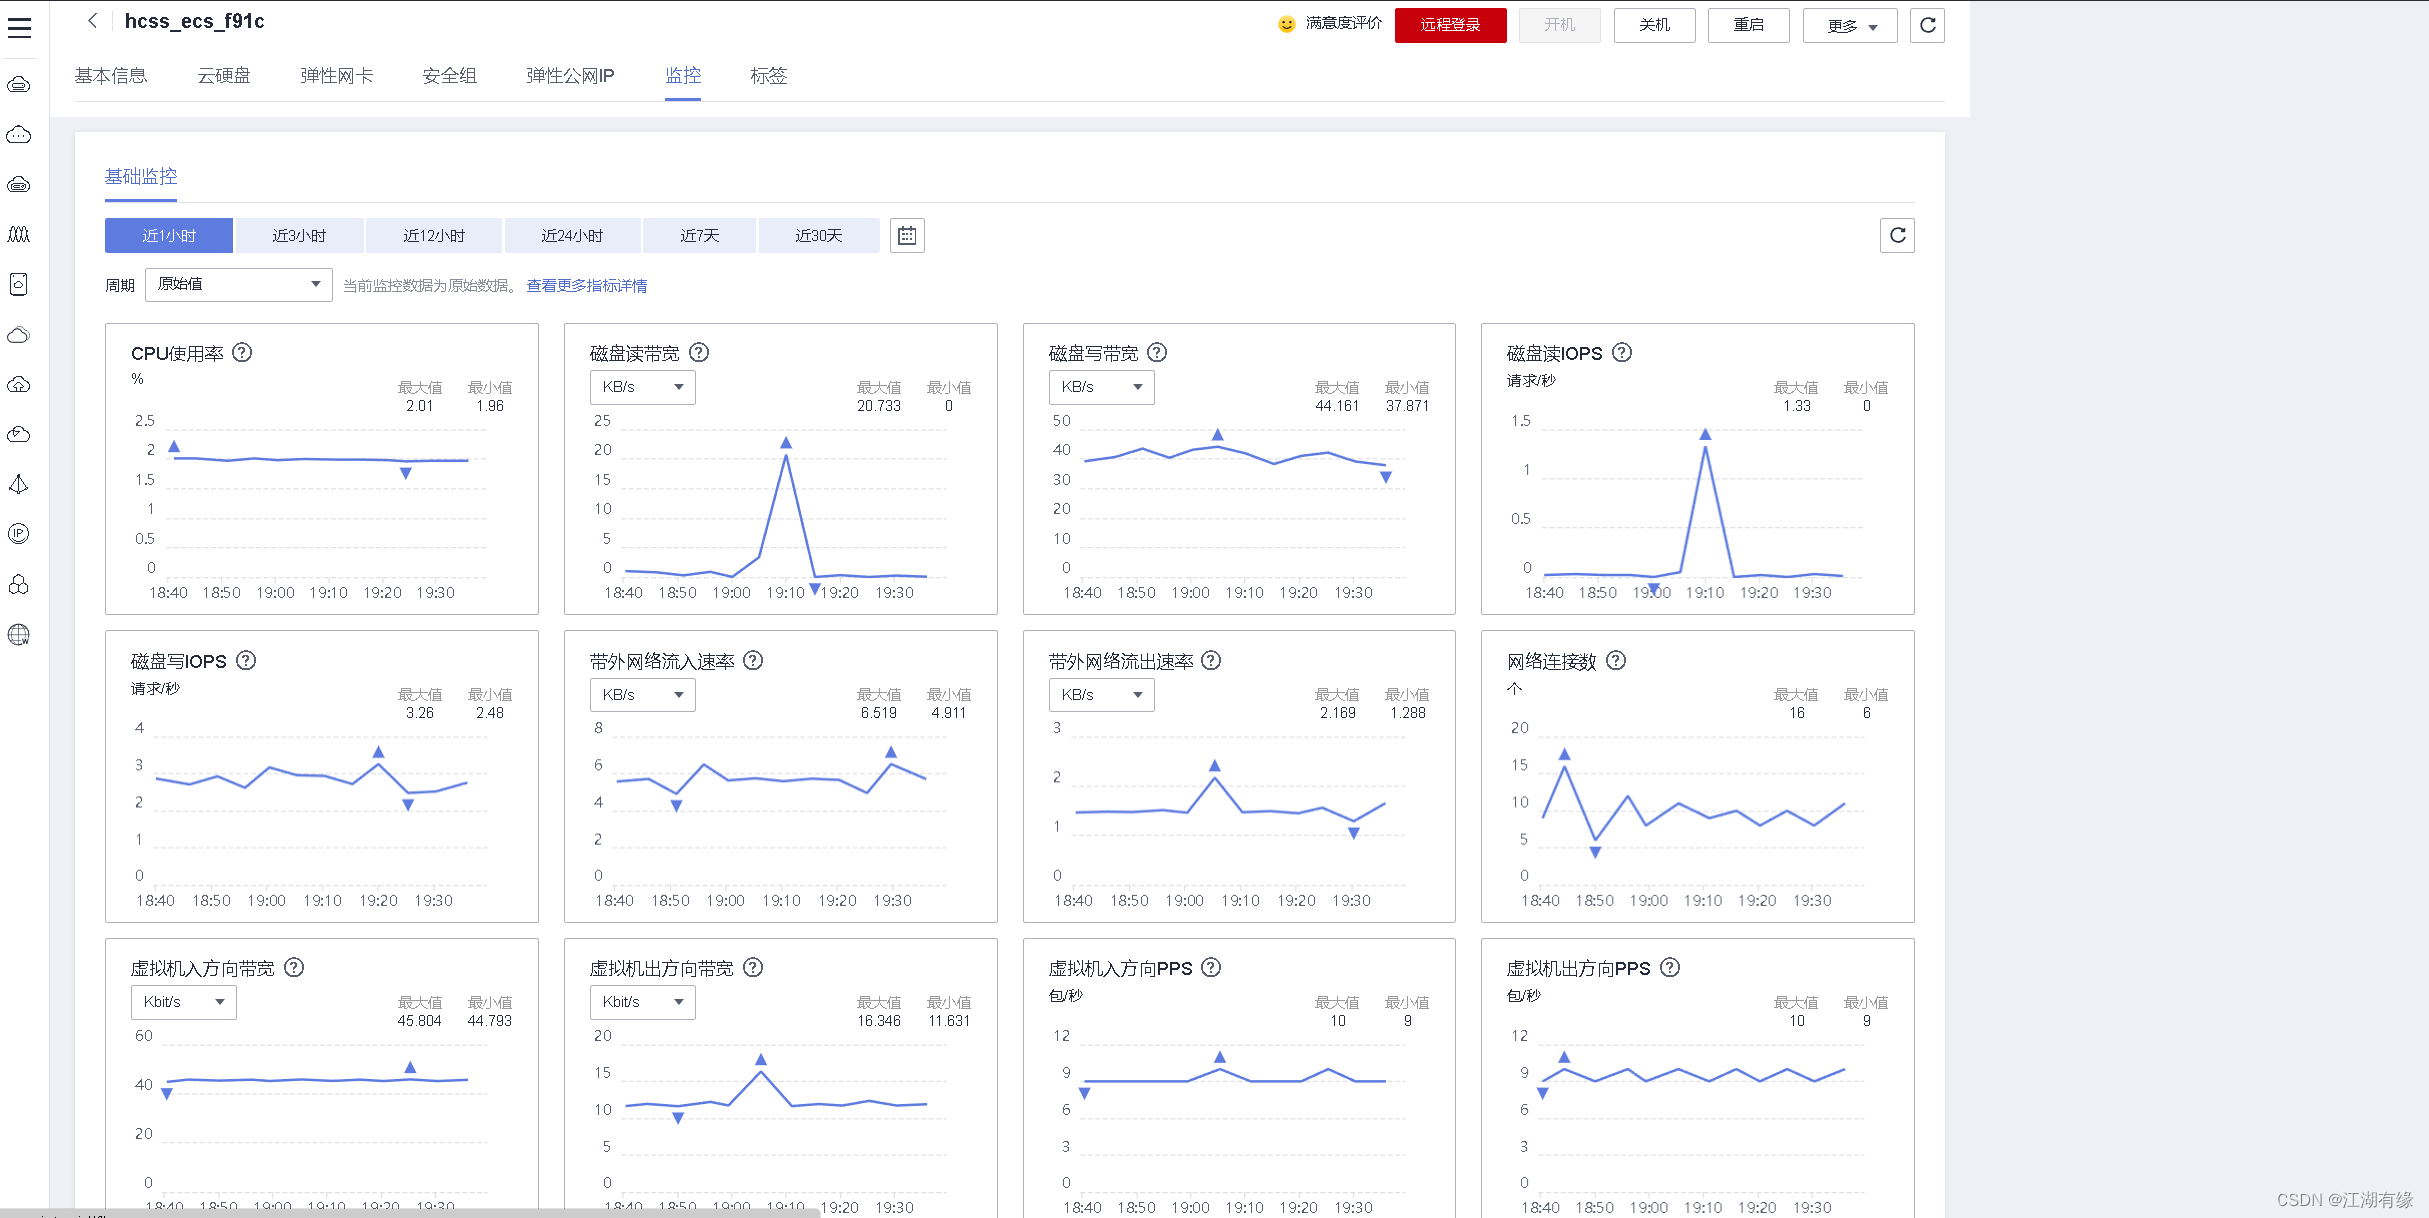Show help for 虚拟机出方向PPS metric
The height and width of the screenshot is (1218, 2429).
click(x=1670, y=968)
